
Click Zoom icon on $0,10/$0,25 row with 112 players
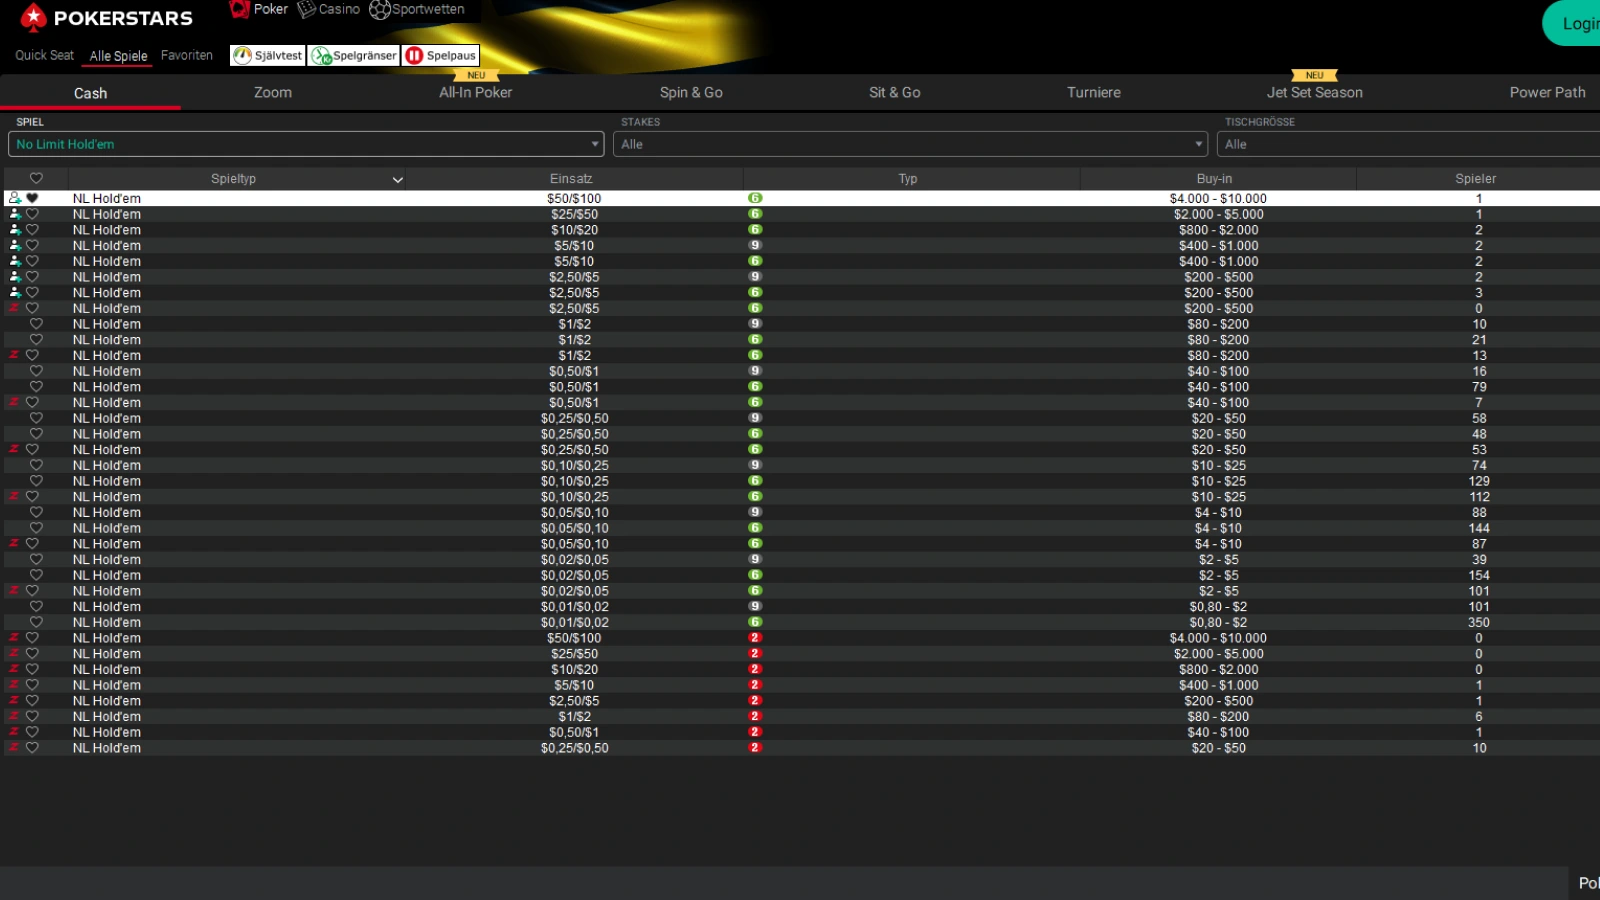(14, 496)
